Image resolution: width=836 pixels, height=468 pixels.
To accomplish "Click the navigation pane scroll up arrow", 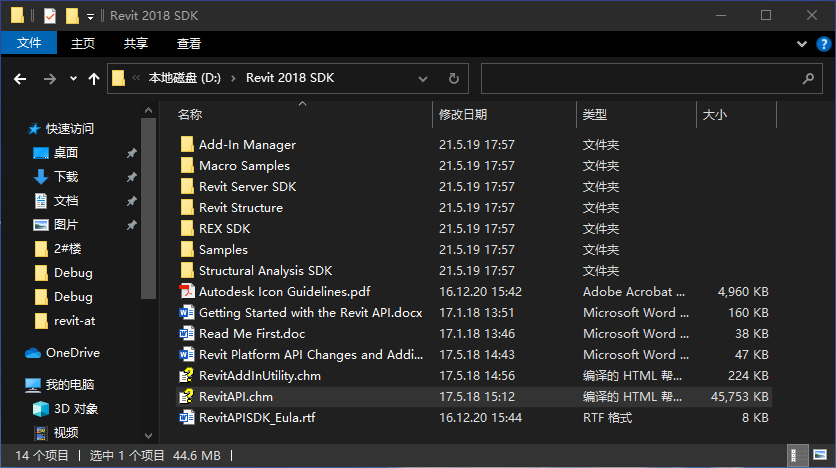I will point(148,110).
